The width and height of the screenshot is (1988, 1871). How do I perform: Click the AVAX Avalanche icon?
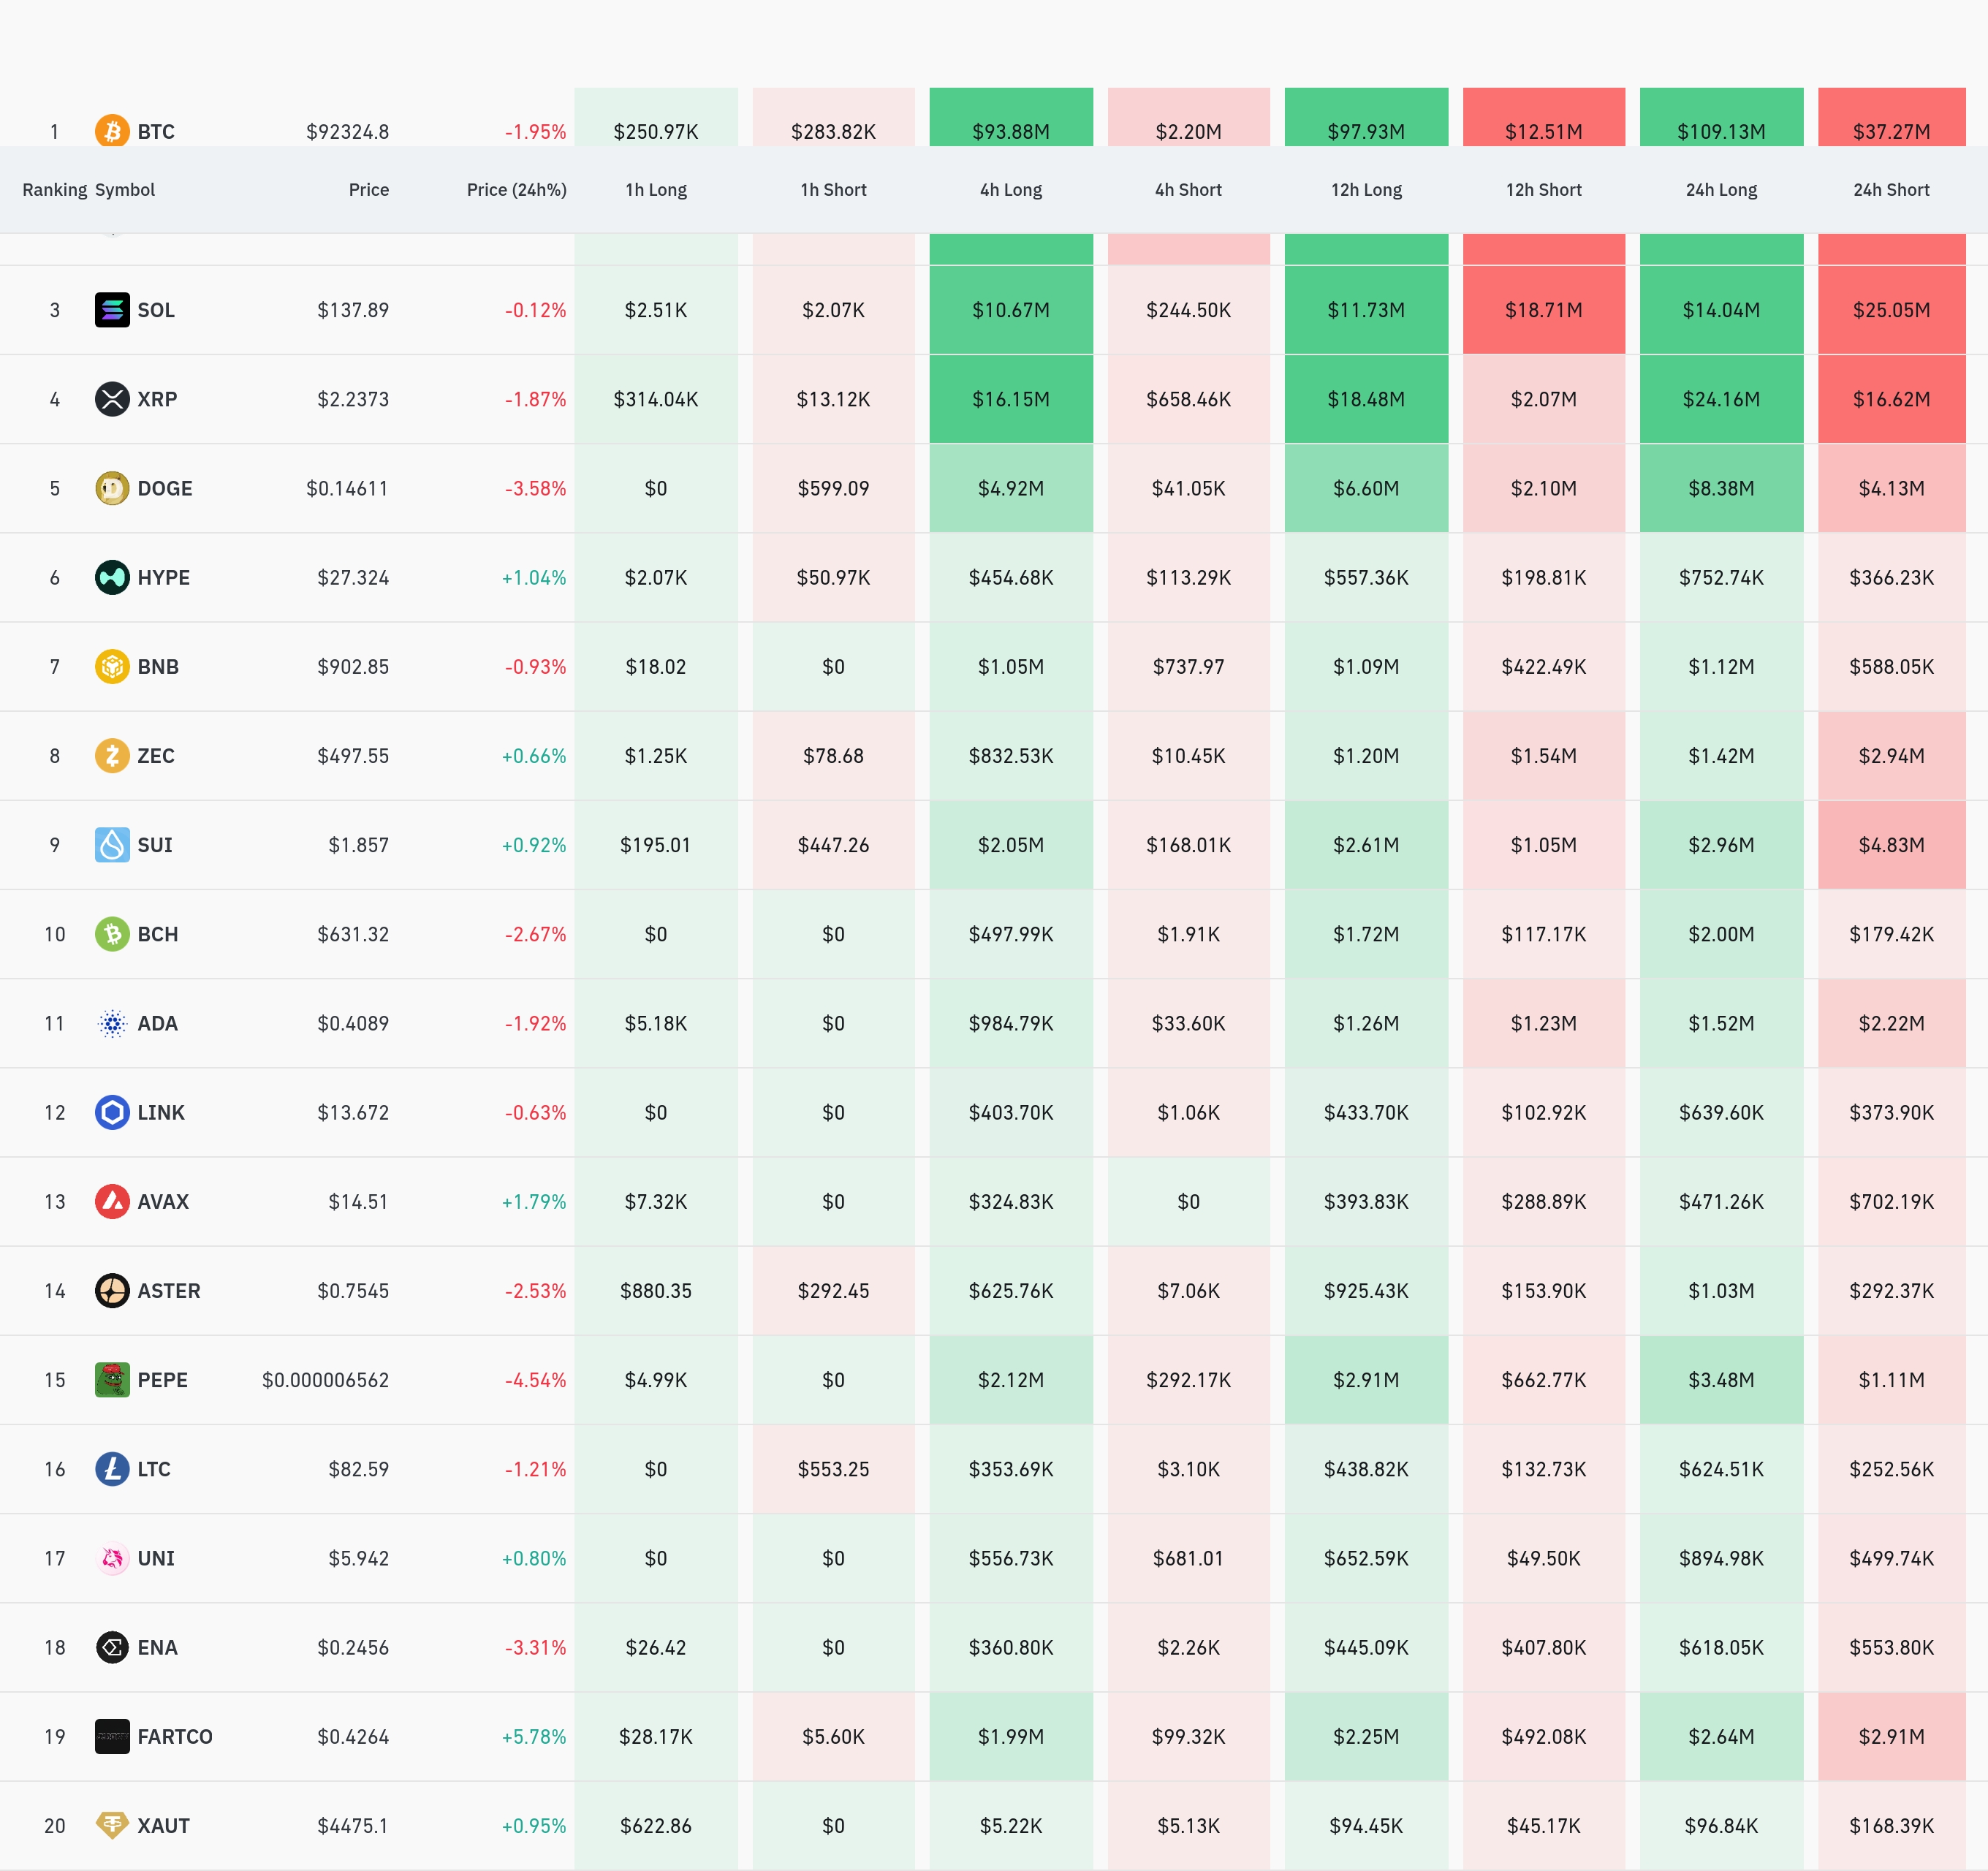tap(112, 1201)
